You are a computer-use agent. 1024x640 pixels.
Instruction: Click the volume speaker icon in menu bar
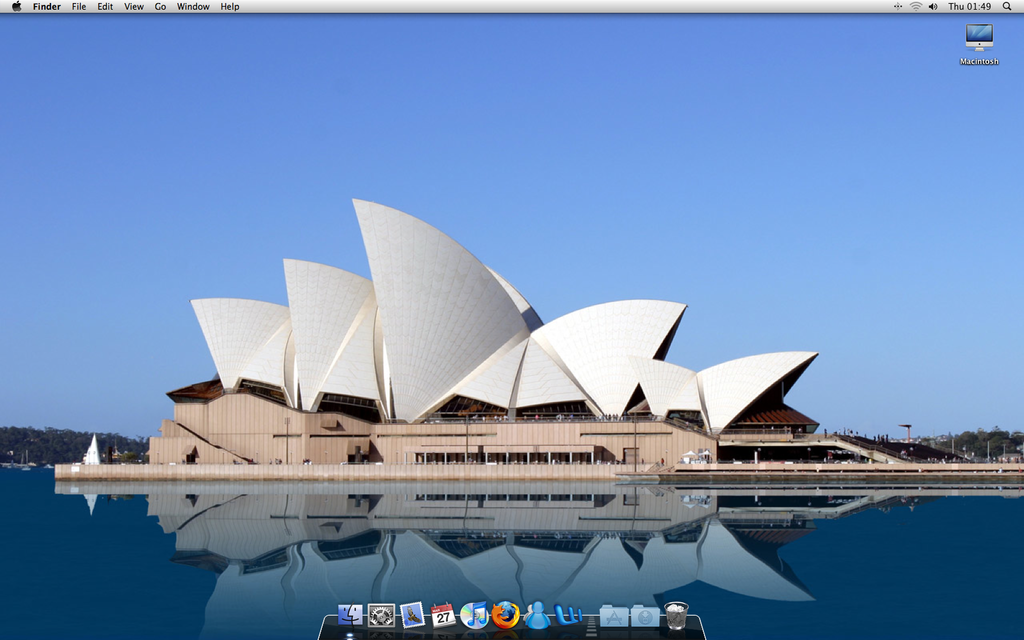tap(933, 7)
